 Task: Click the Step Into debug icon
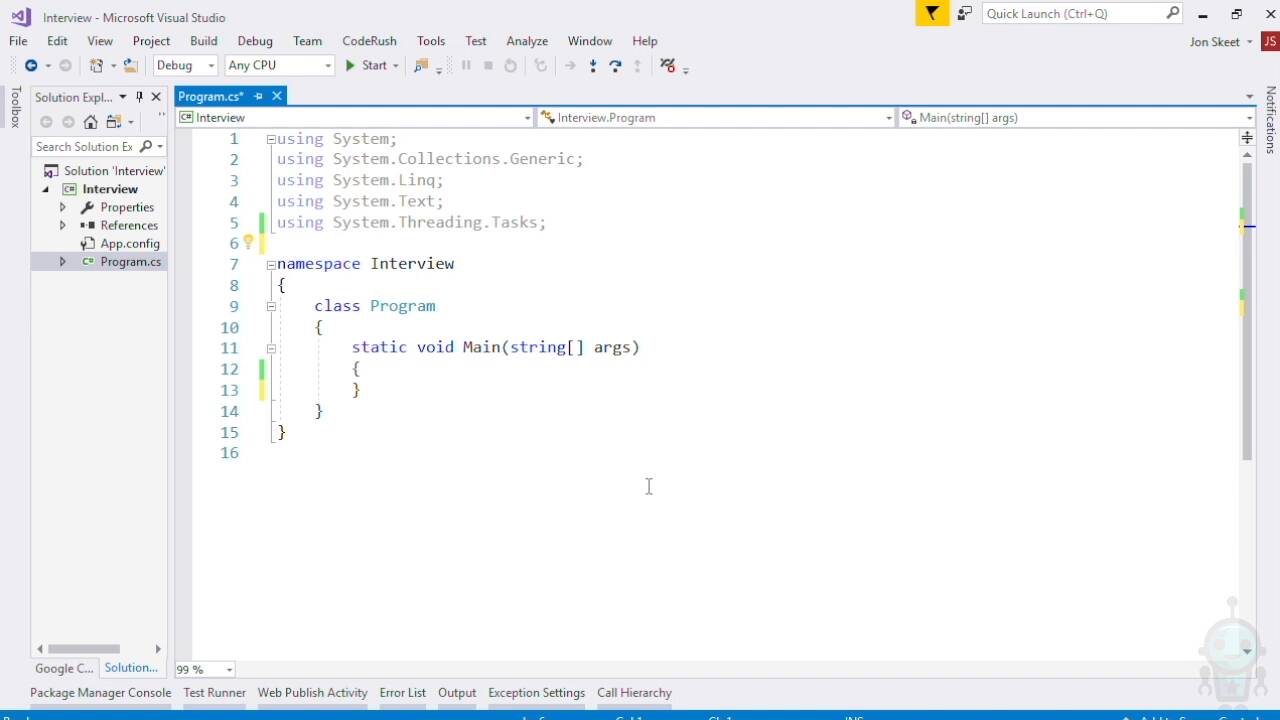pos(593,66)
